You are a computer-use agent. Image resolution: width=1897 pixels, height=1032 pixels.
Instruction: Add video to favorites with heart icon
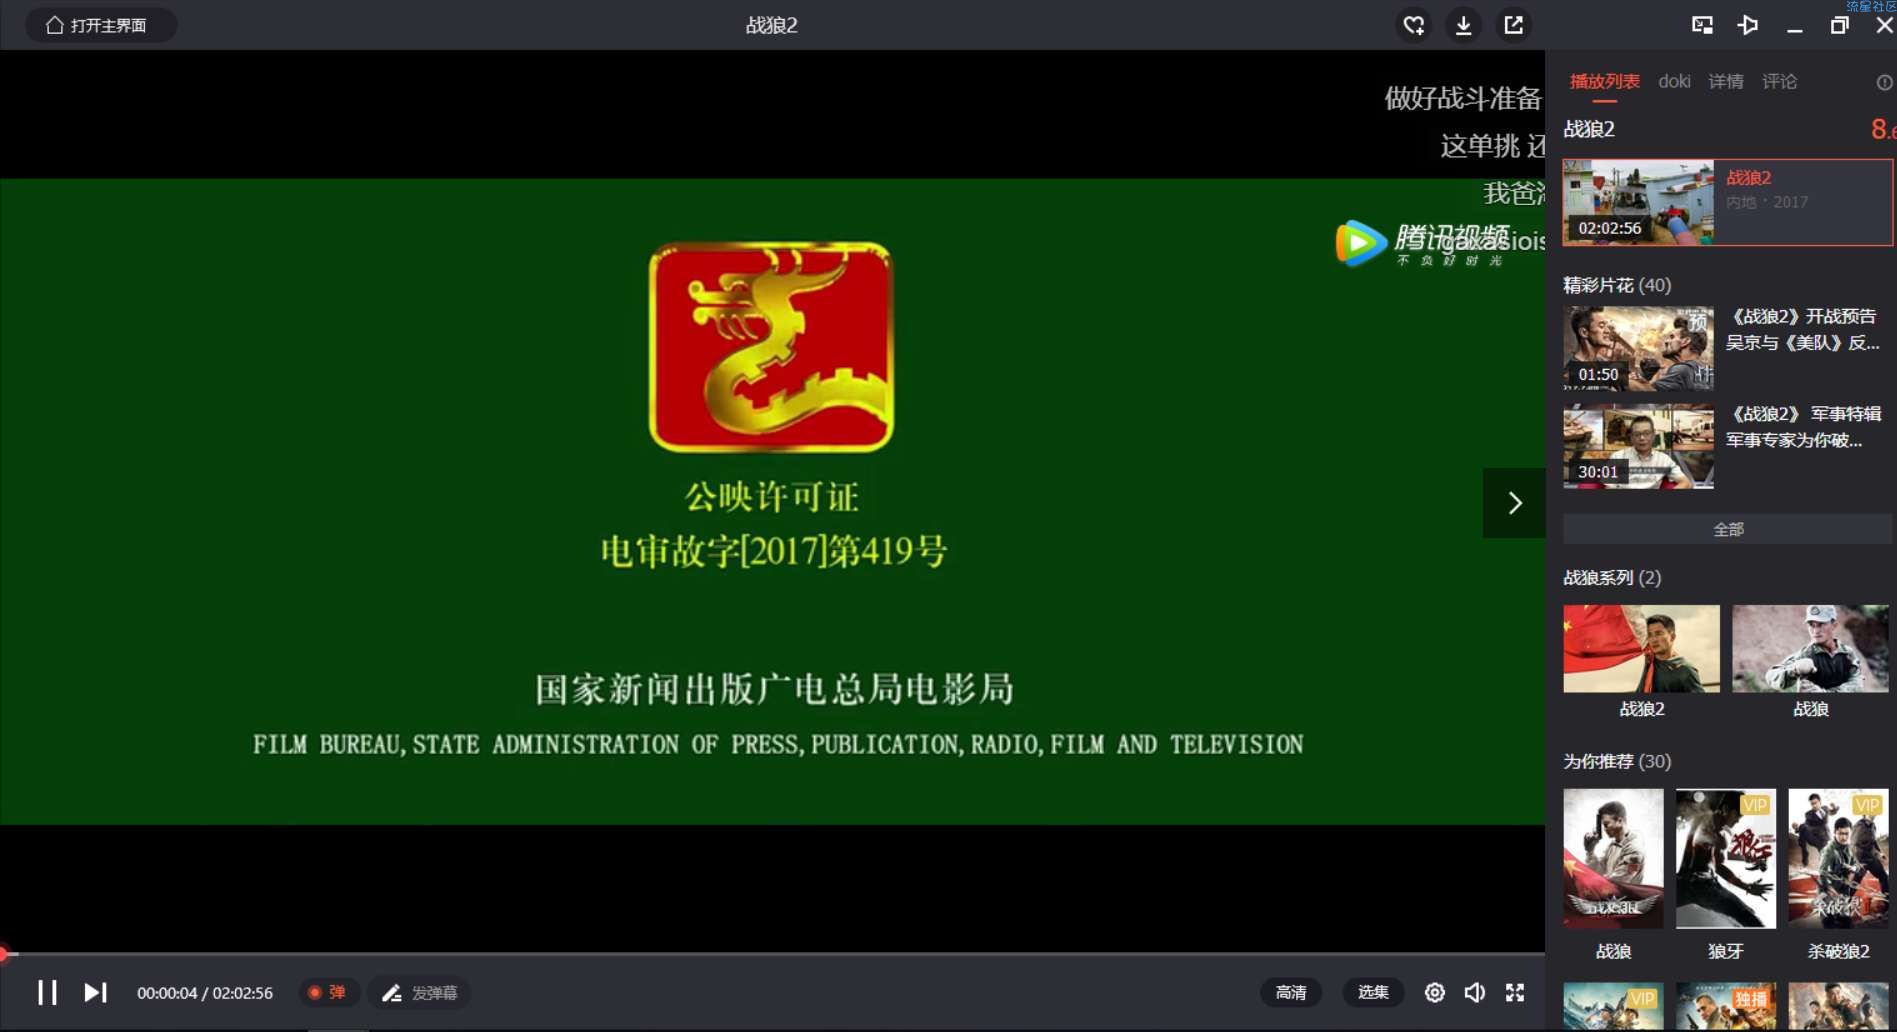tap(1413, 25)
